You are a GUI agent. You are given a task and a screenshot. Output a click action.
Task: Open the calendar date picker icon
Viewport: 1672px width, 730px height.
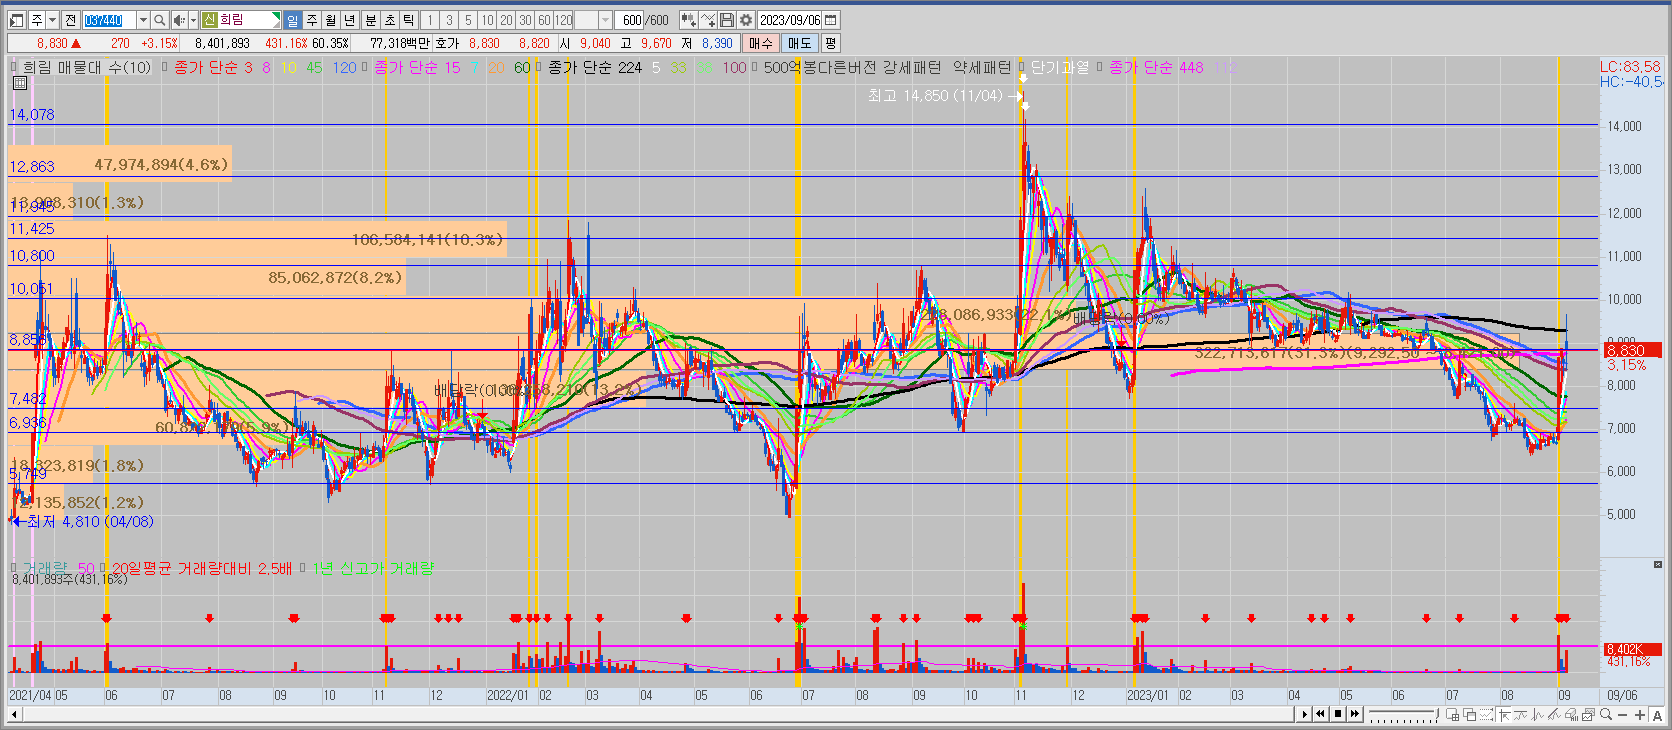click(x=831, y=20)
